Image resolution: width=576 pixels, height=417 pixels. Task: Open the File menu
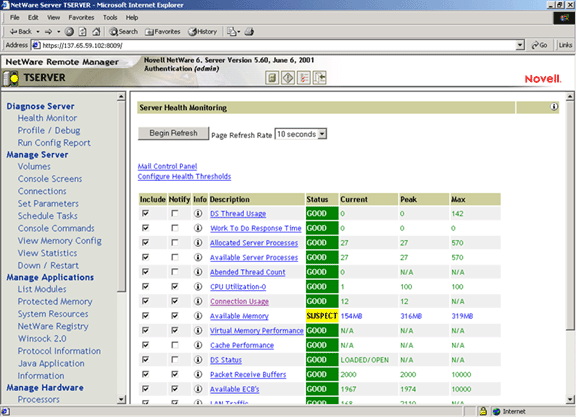click(x=14, y=17)
